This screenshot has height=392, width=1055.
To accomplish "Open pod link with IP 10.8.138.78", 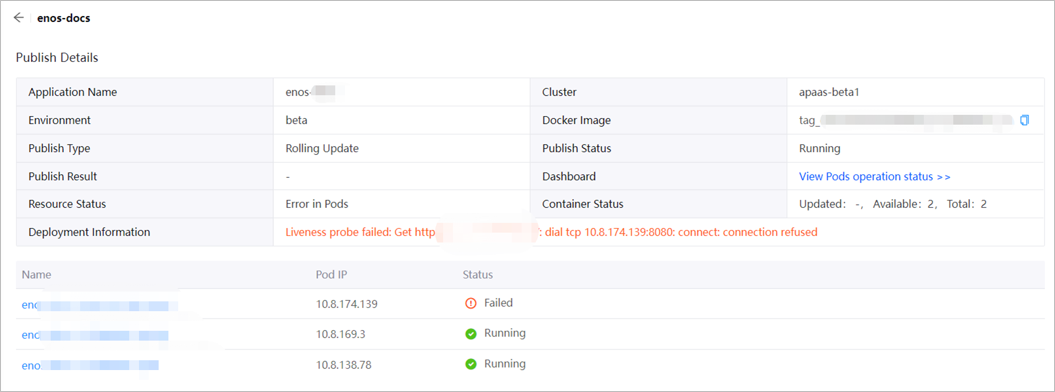I will coord(90,365).
